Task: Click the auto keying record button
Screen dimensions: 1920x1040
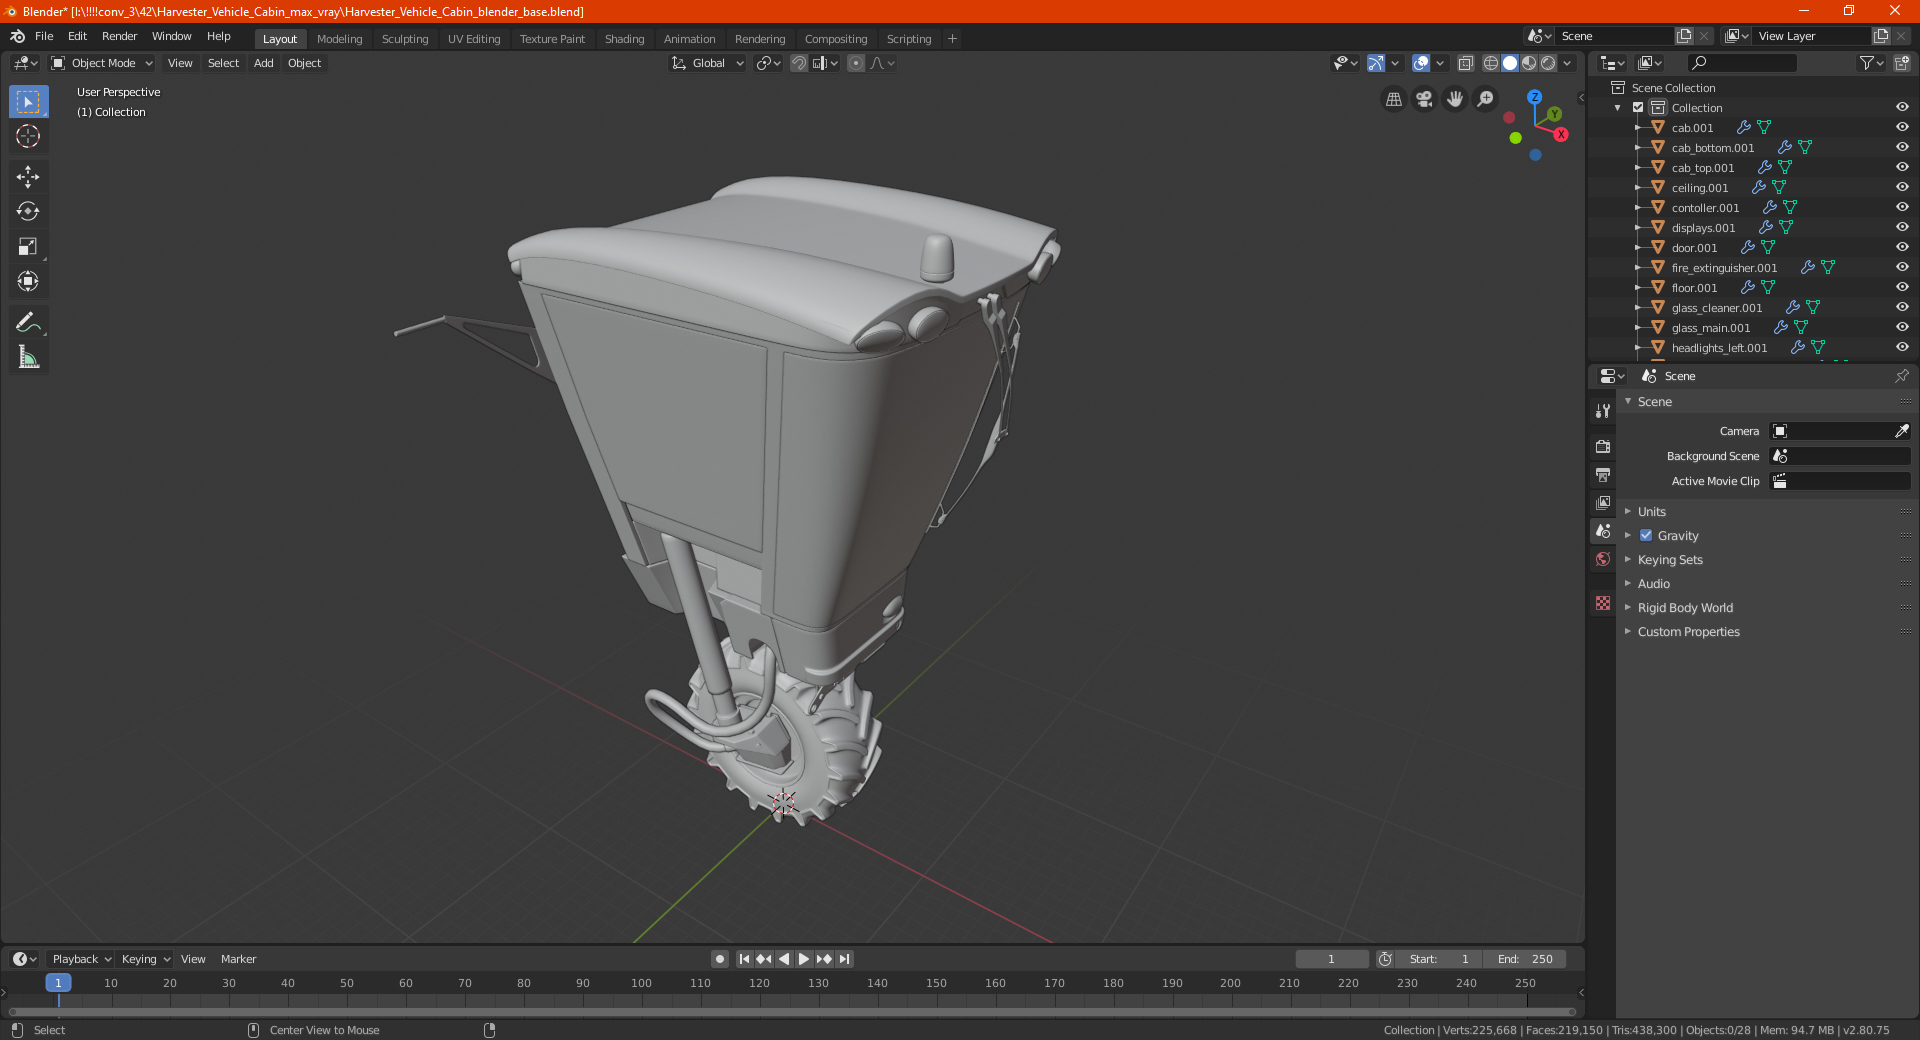Action: tap(719, 959)
